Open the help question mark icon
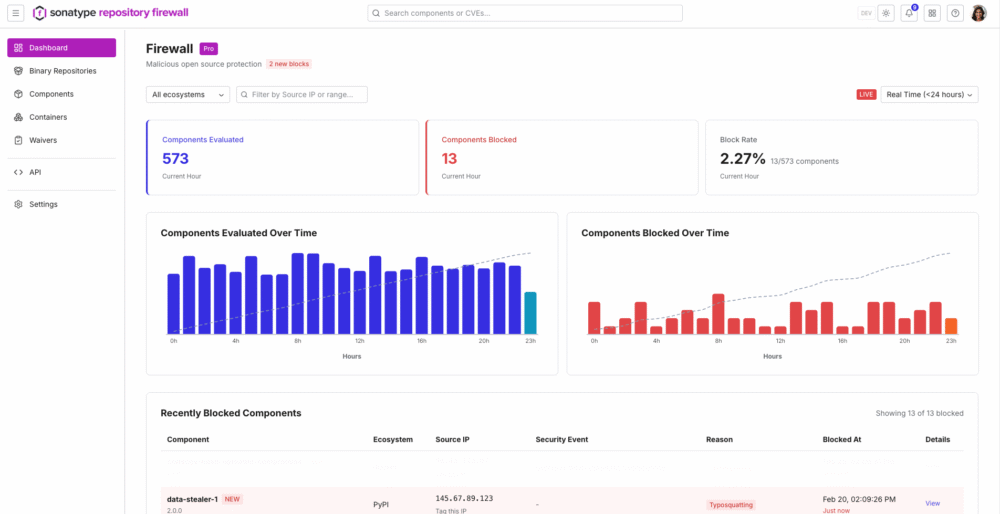 tap(955, 13)
